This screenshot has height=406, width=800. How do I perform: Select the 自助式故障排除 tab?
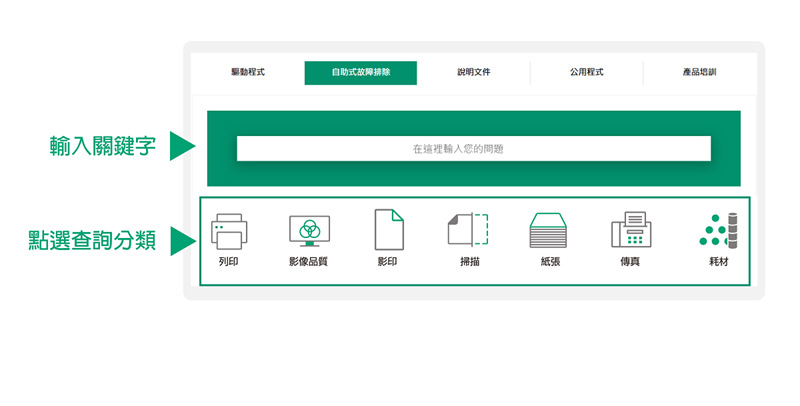361,73
